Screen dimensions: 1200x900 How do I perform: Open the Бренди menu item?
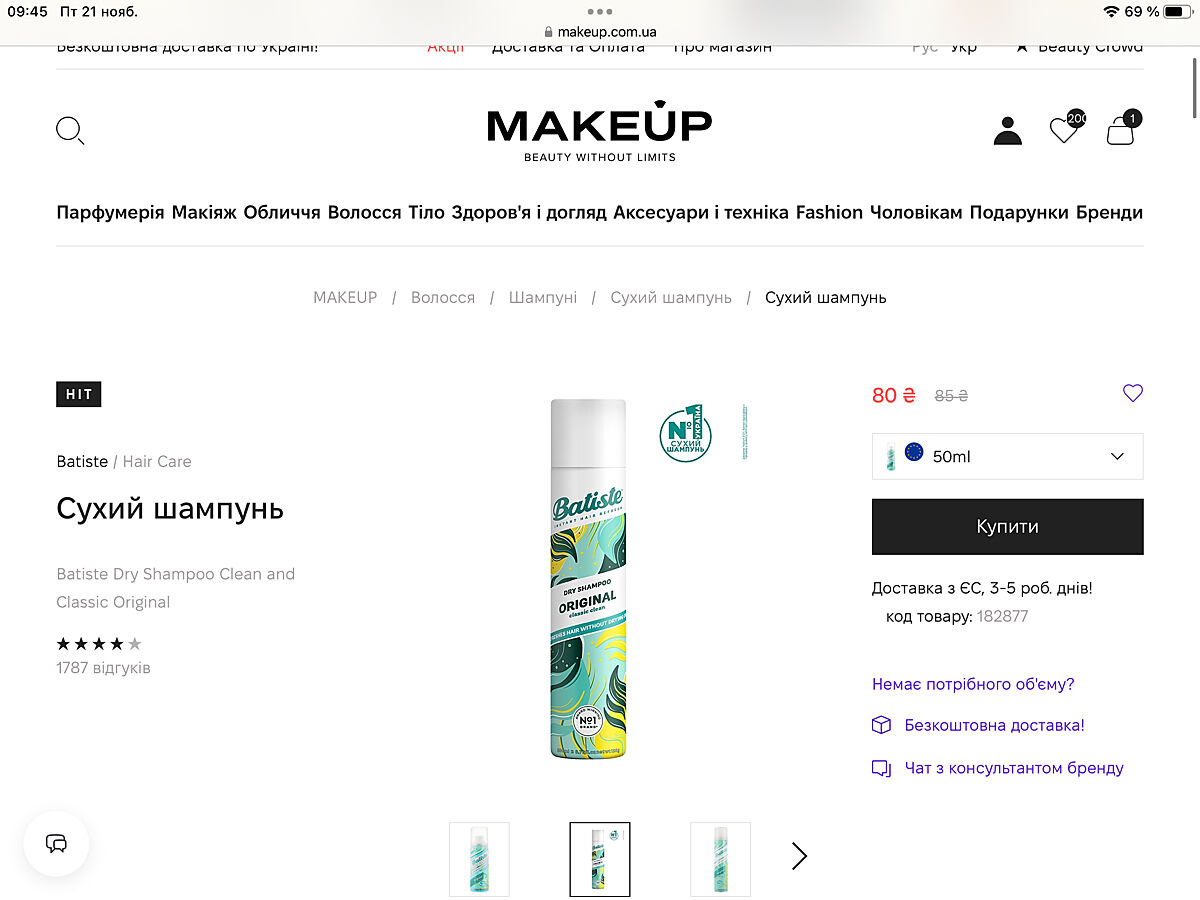1109,212
